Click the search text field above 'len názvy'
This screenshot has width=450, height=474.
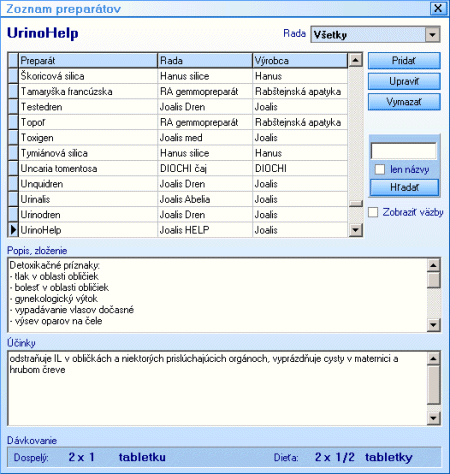pos(404,151)
